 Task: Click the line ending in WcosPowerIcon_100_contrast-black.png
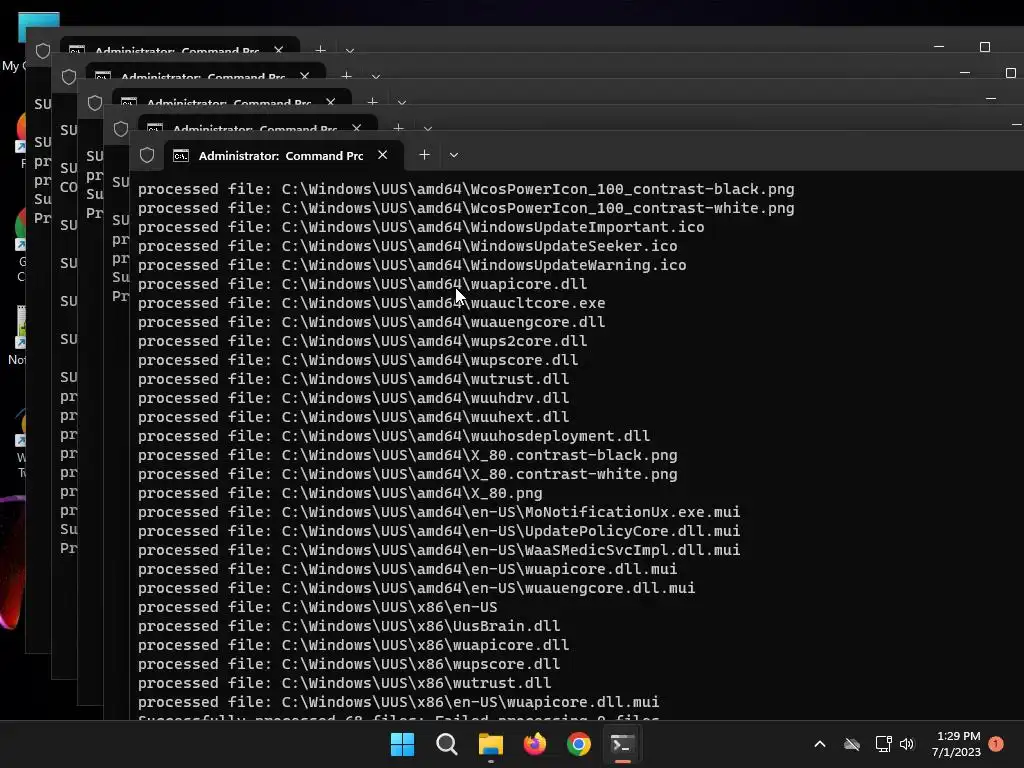[466, 189]
